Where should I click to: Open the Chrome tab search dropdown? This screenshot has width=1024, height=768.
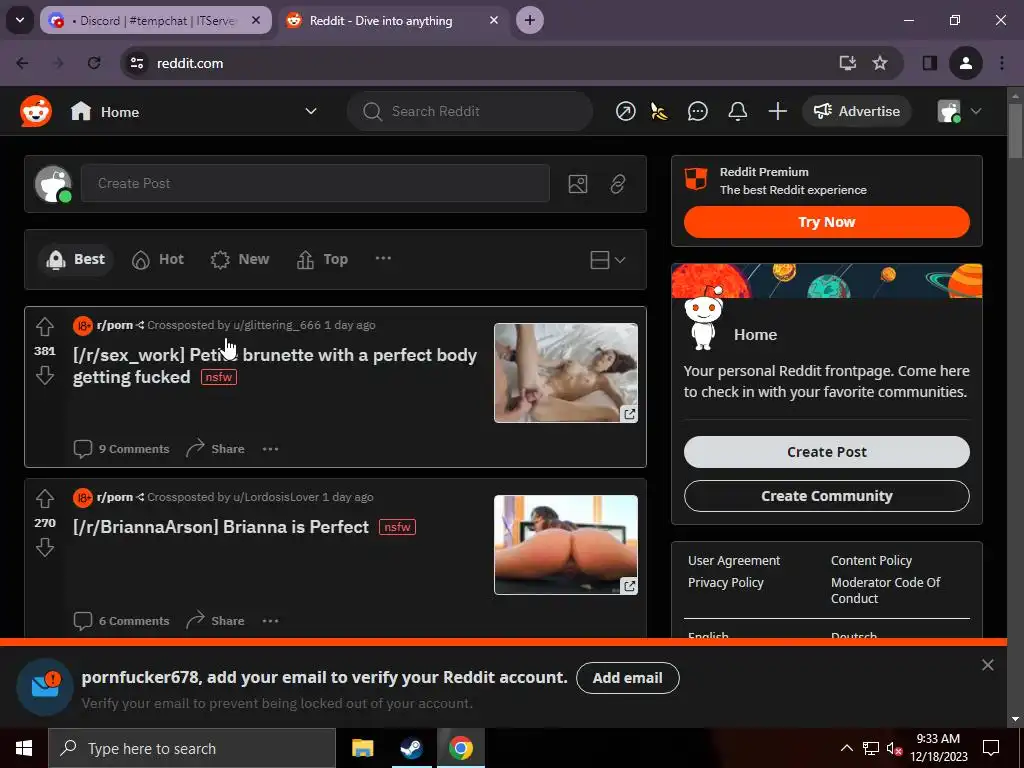pyautogui.click(x=20, y=20)
